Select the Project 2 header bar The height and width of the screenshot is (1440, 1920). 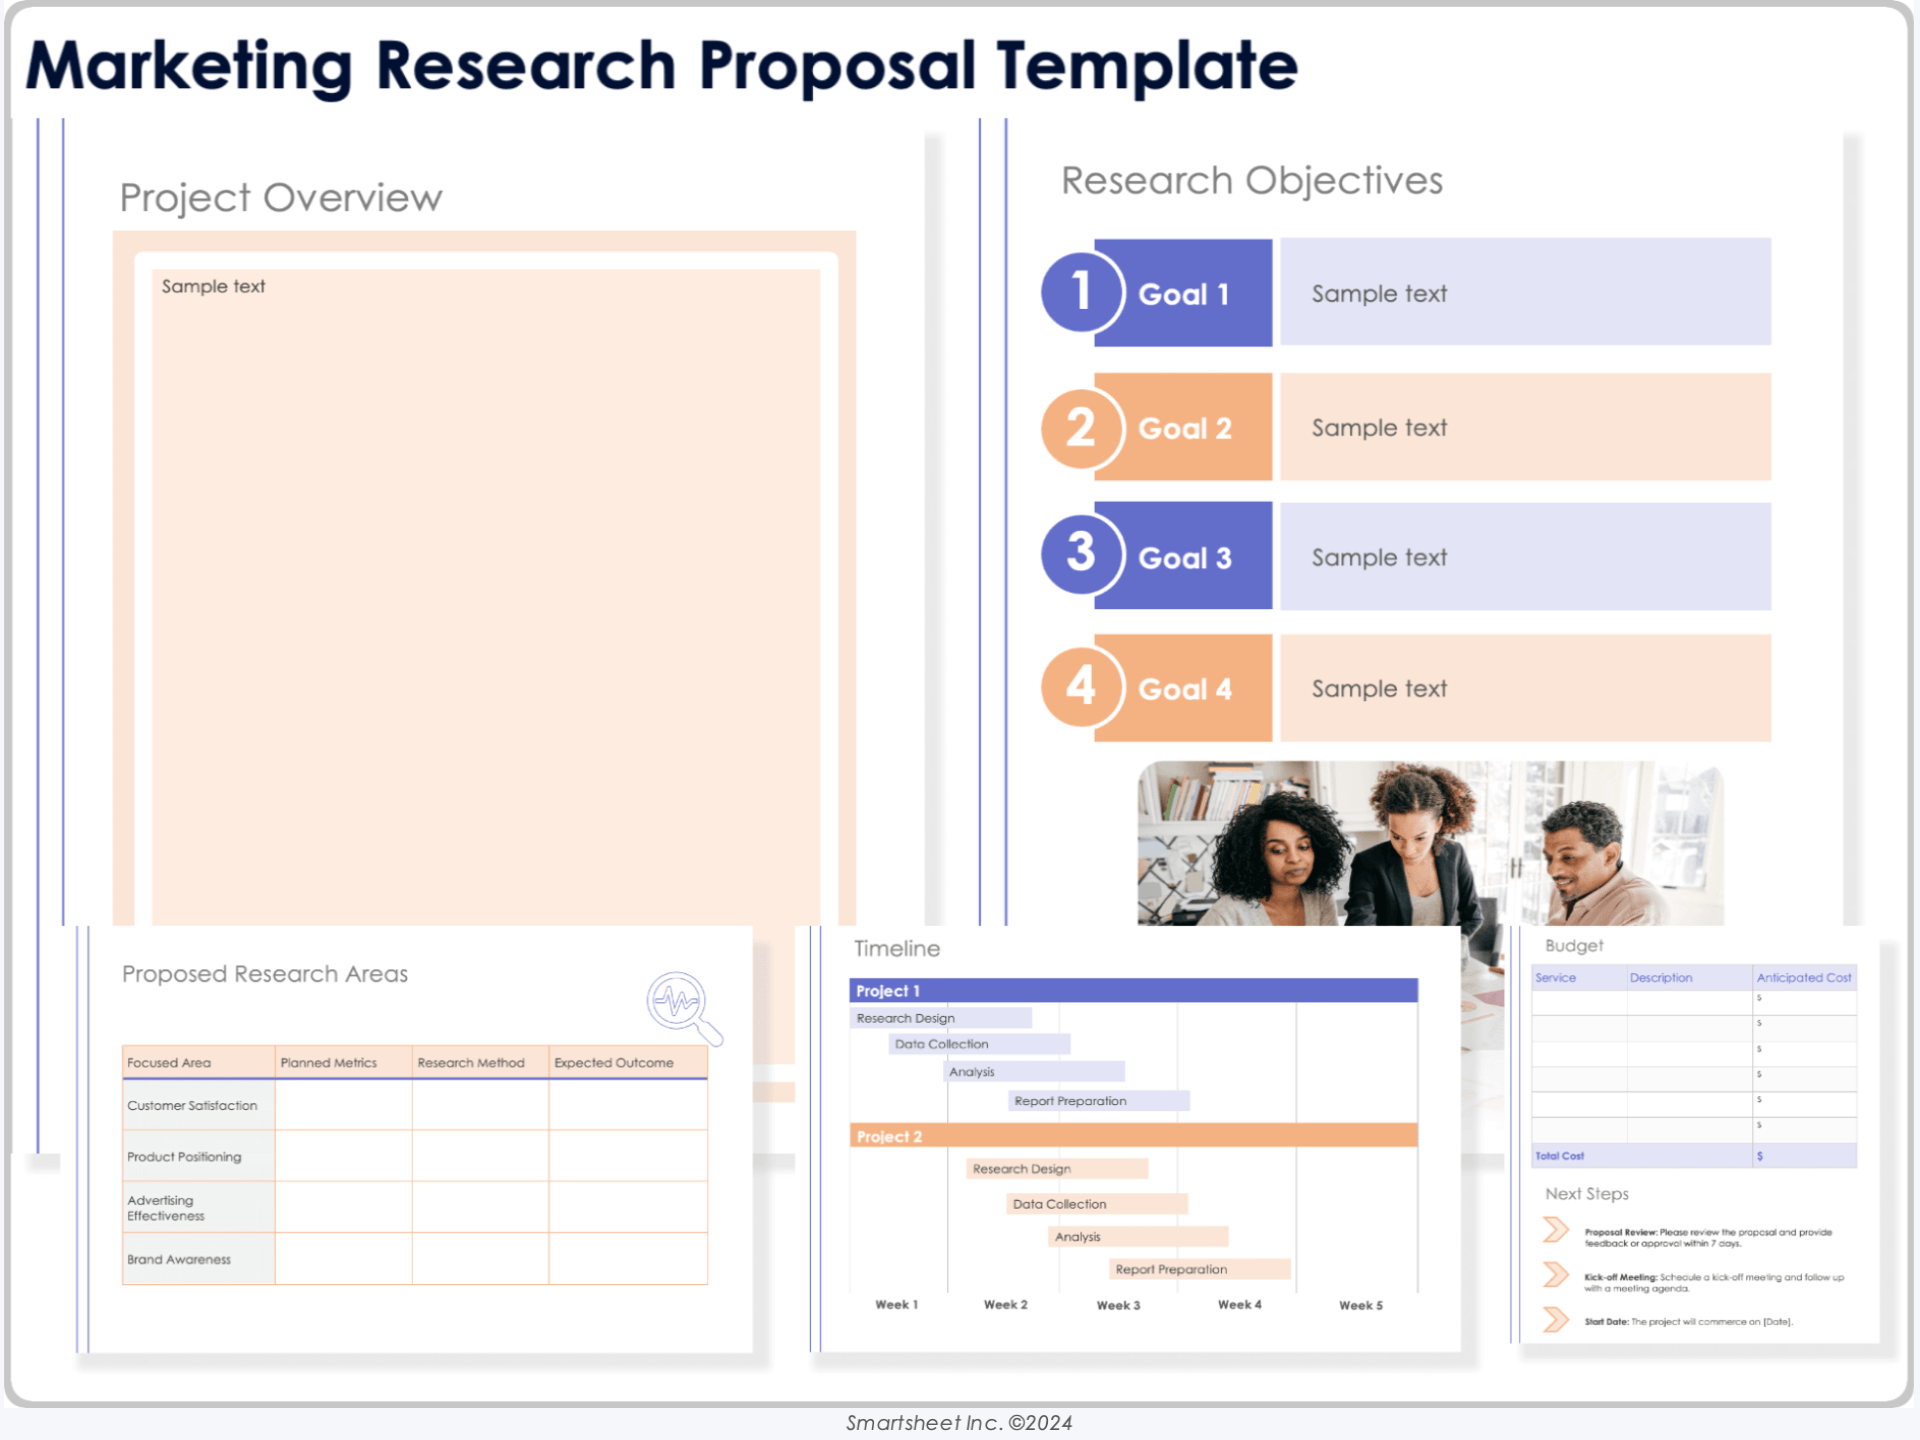pyautogui.click(x=1134, y=1136)
